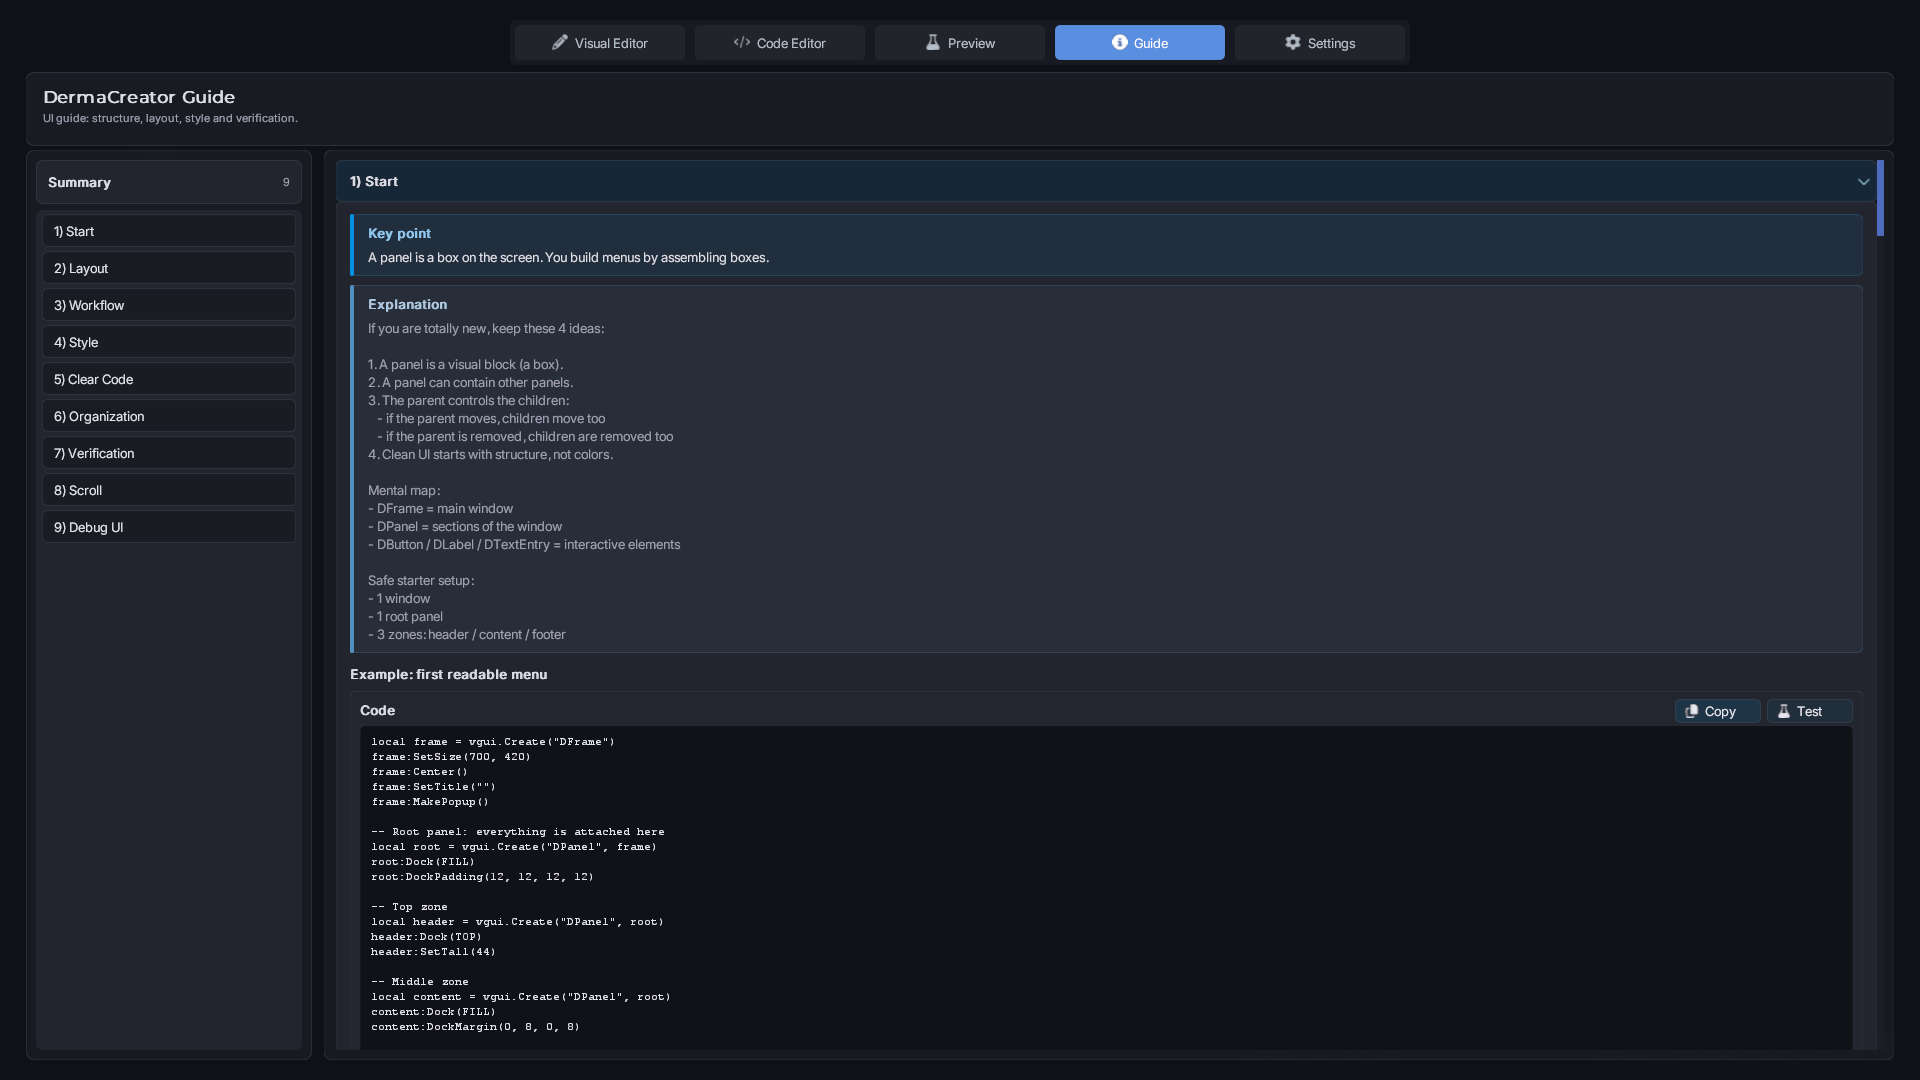Screen dimensions: 1920x1080
Task: Select the pencil icon on Visual Editor
Action: coord(560,43)
